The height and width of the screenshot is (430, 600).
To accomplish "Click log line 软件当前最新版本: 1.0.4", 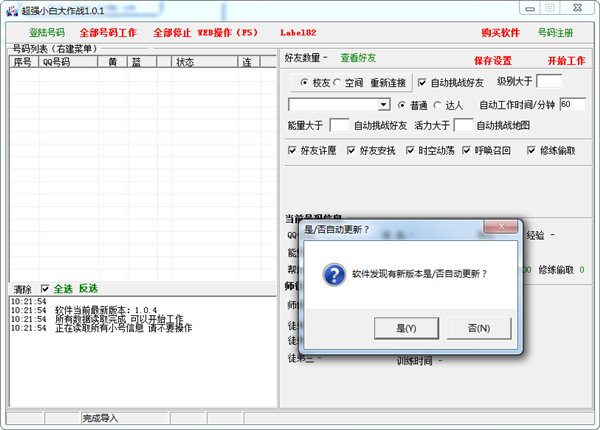I will pos(106,310).
